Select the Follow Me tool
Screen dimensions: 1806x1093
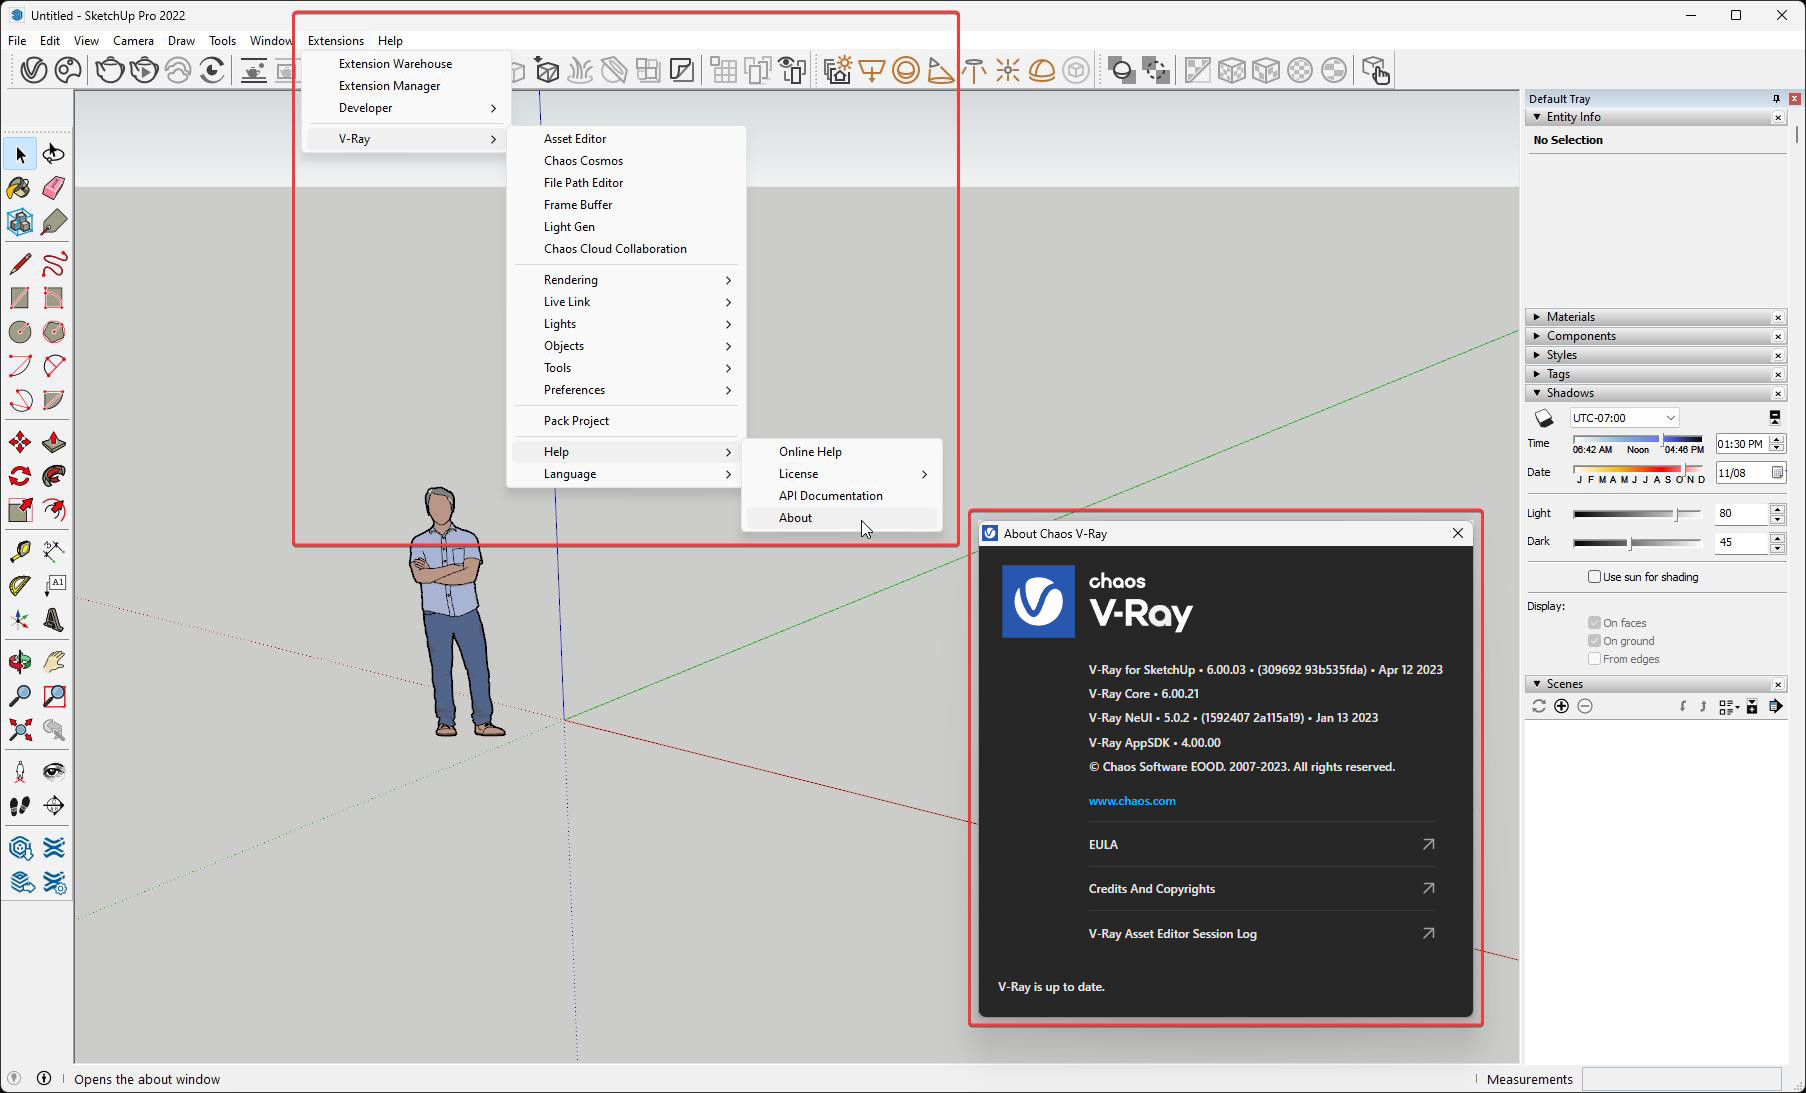point(54,476)
